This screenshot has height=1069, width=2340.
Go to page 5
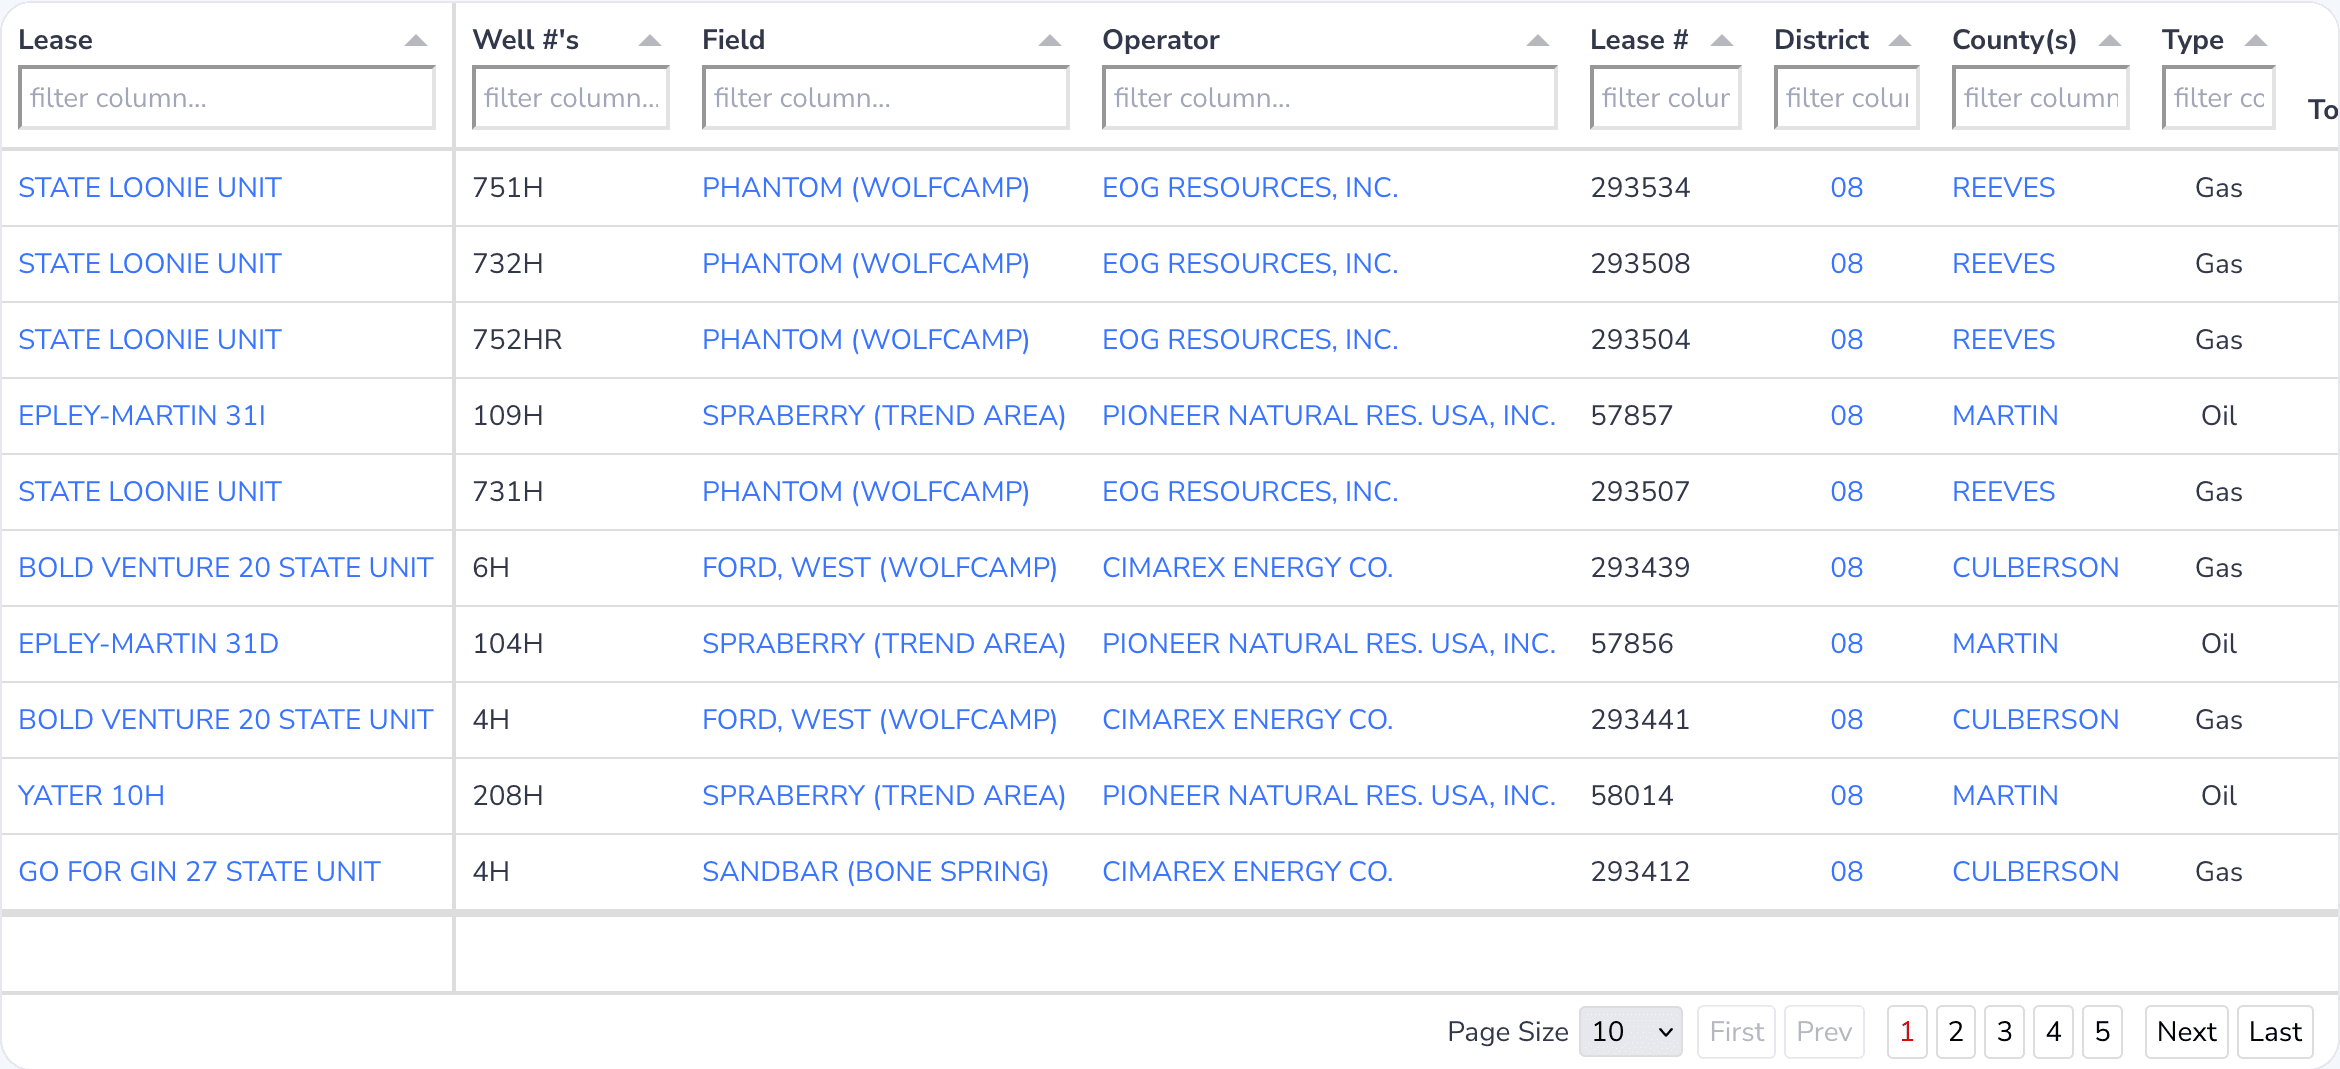coord(2103,1031)
